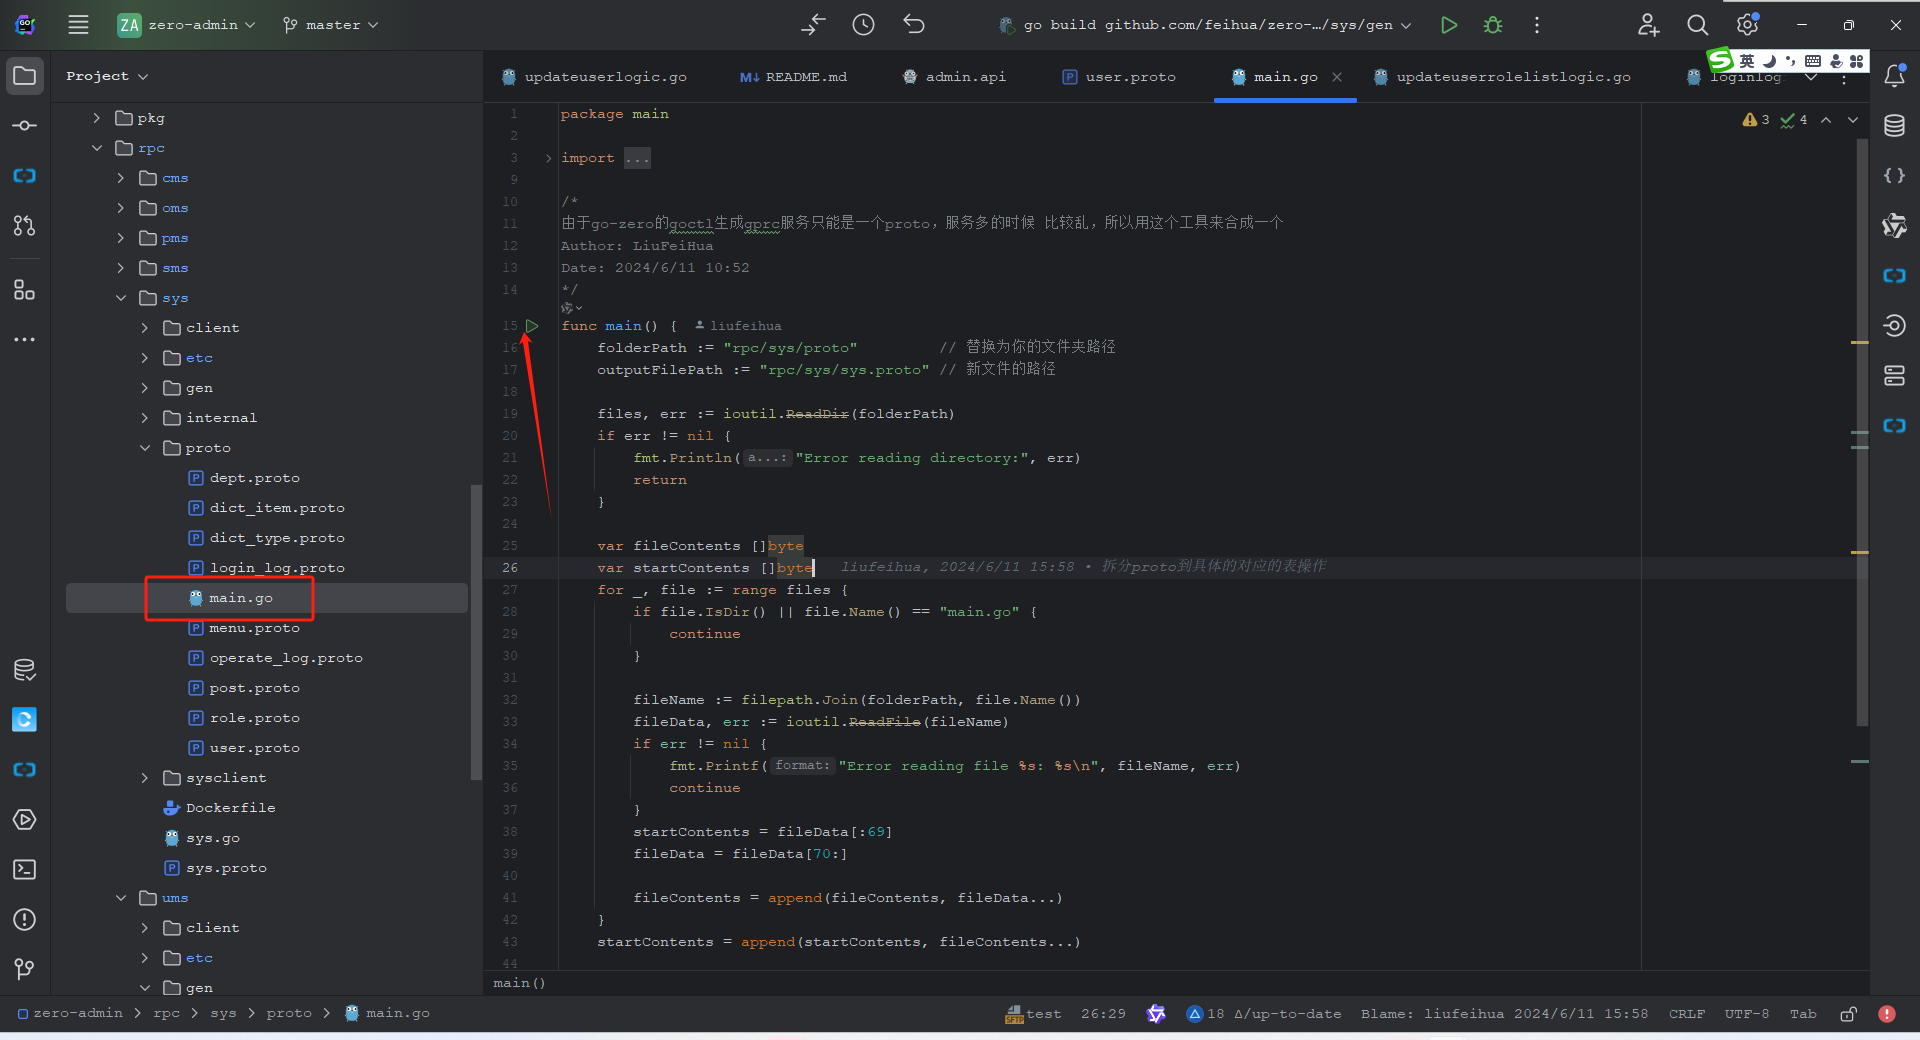Click the editor vertical scrollbar
The width and height of the screenshot is (1920, 1040).
(1861, 430)
